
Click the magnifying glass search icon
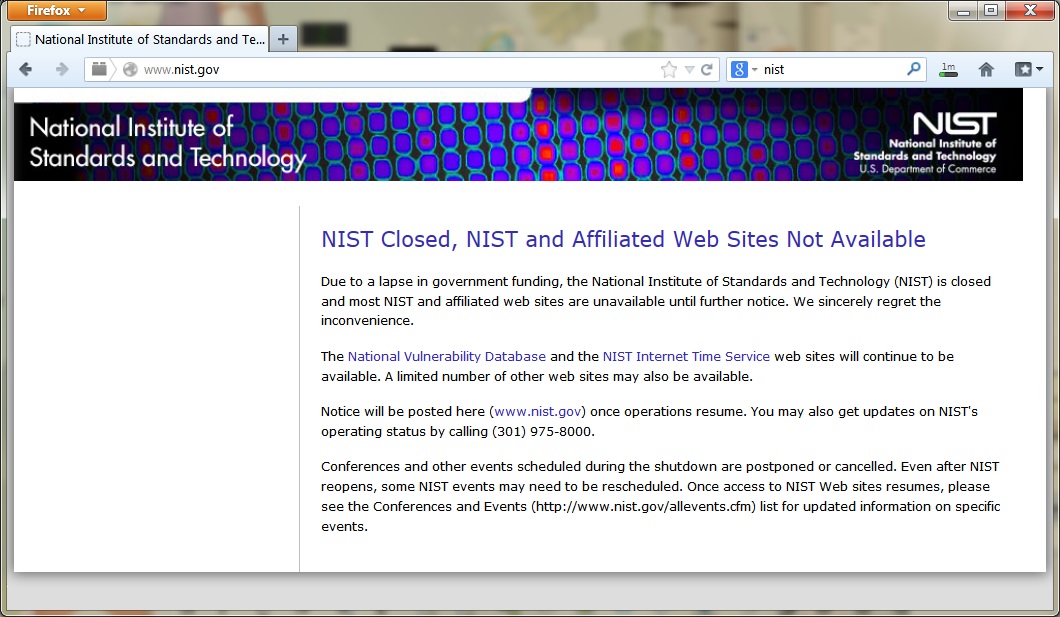tap(913, 70)
